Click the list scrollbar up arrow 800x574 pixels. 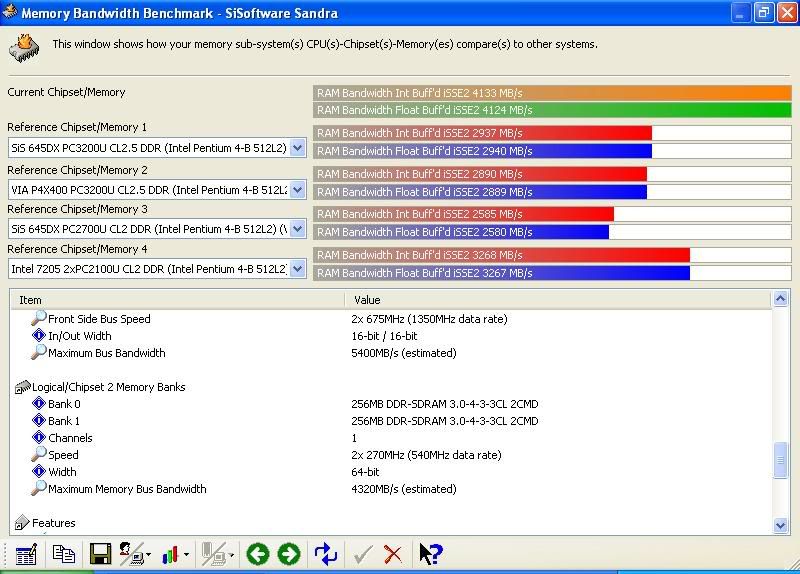coord(781,299)
